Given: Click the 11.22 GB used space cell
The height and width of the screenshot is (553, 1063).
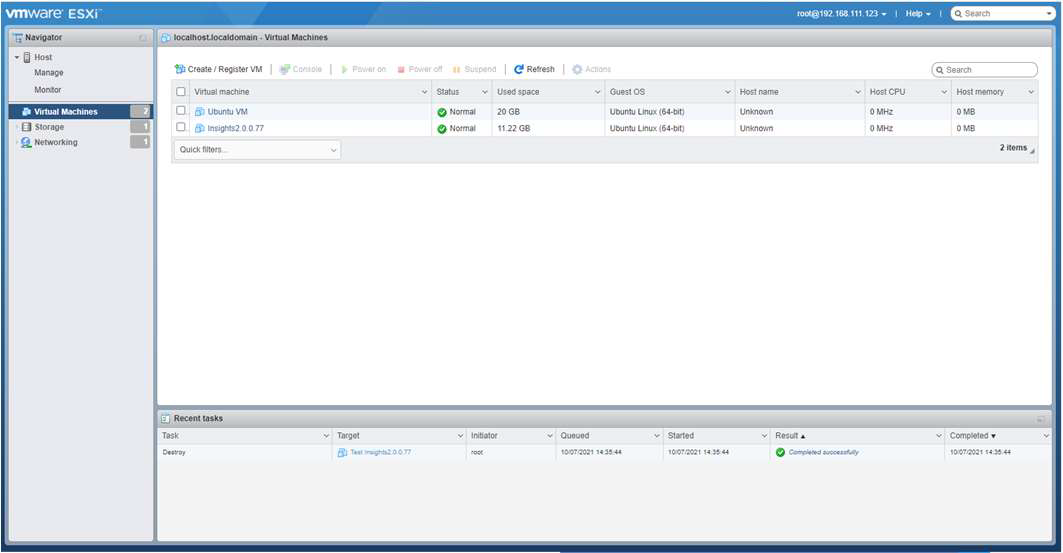Looking at the screenshot, I should tap(514, 128).
